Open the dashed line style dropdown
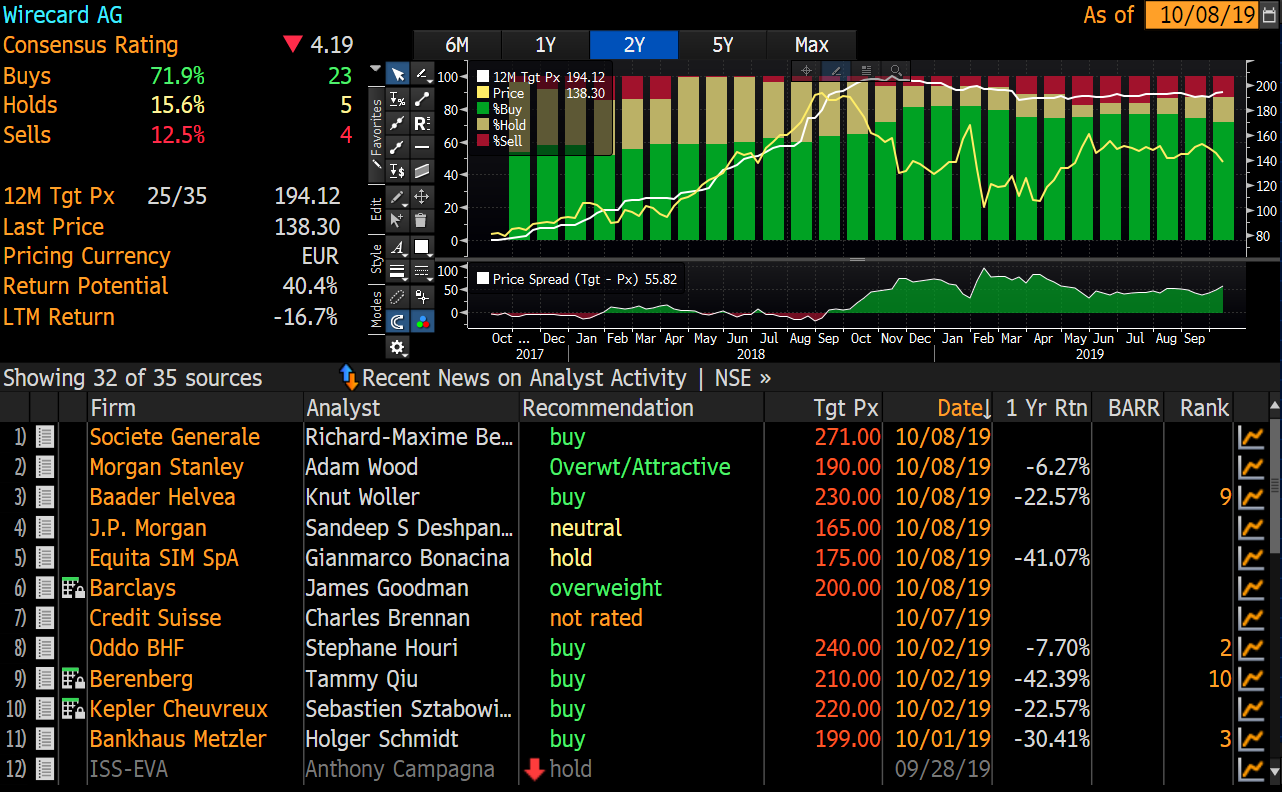This screenshot has height=792, width=1282. point(422,270)
